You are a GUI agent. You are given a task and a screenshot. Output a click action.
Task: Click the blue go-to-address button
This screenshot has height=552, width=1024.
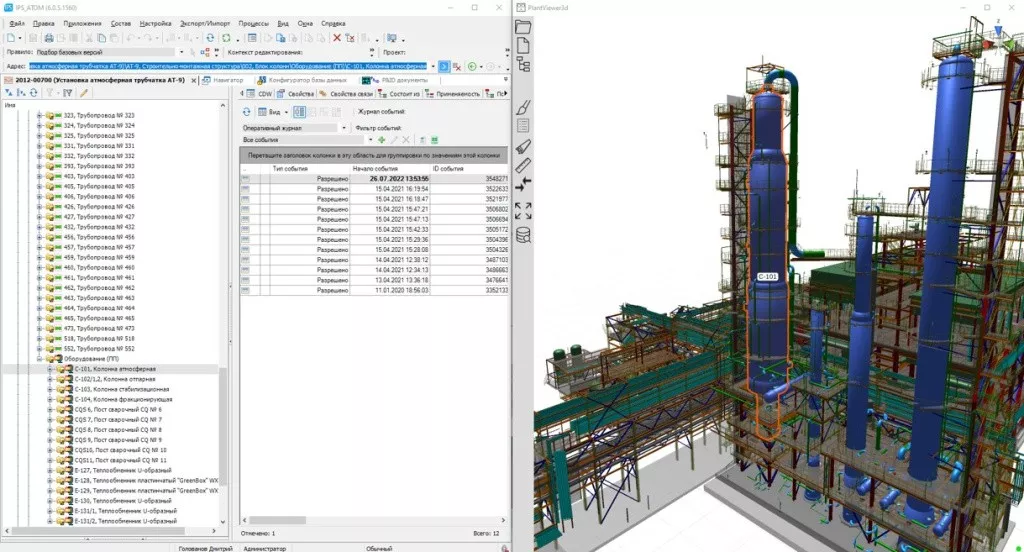coord(443,67)
